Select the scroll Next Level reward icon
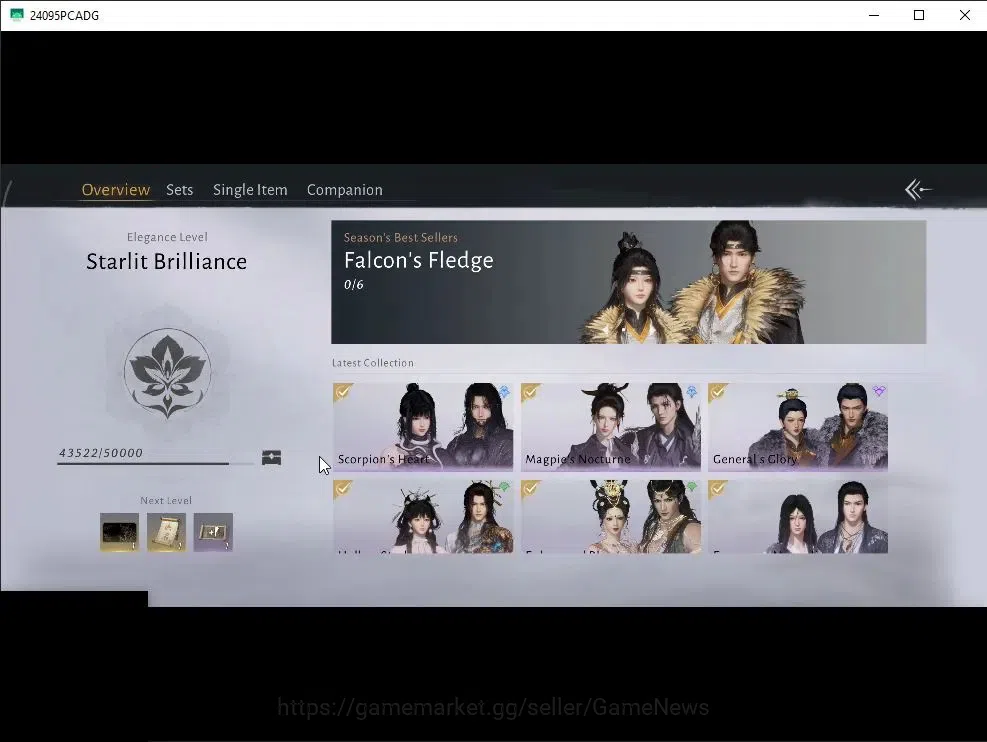The width and height of the screenshot is (987, 742). [166, 532]
